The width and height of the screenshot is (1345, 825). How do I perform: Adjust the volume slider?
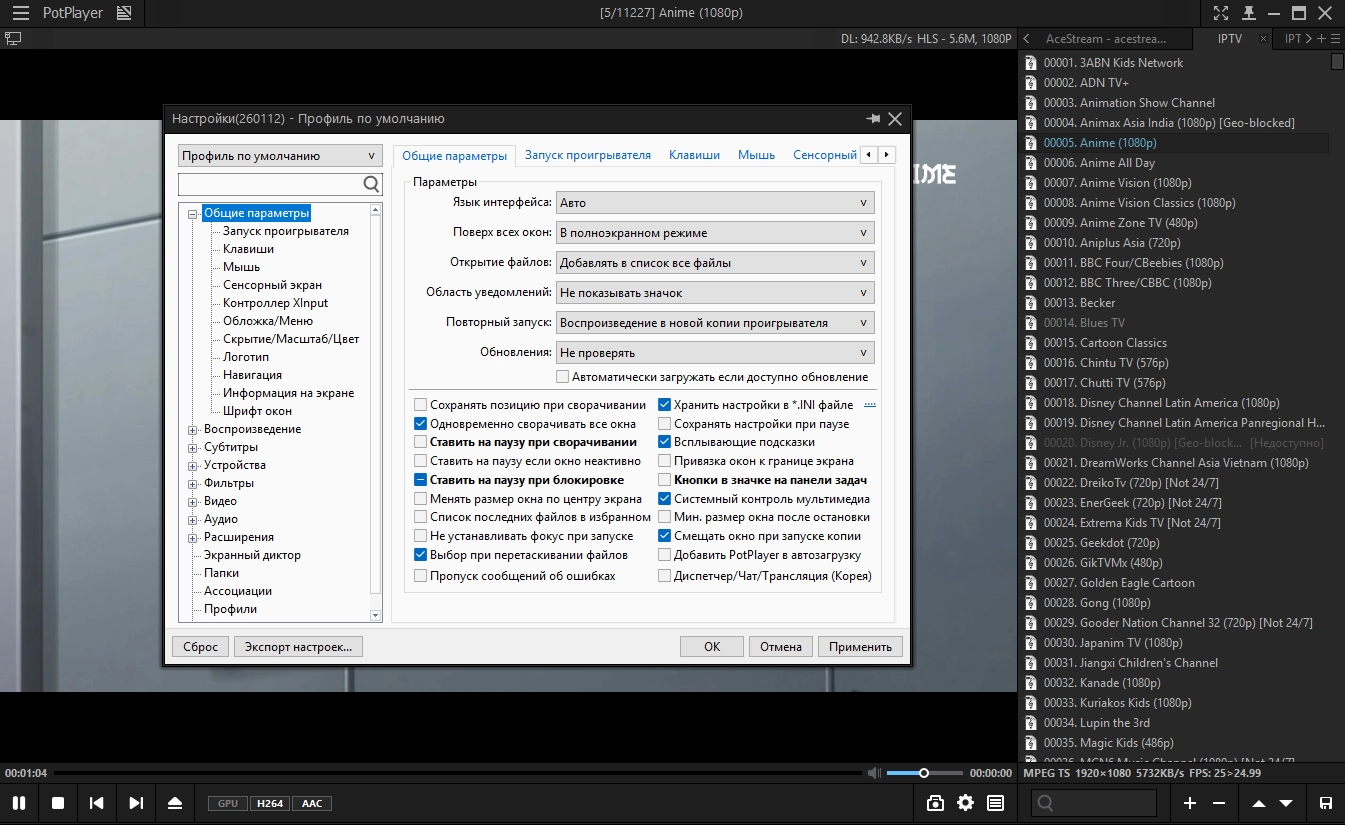(924, 773)
